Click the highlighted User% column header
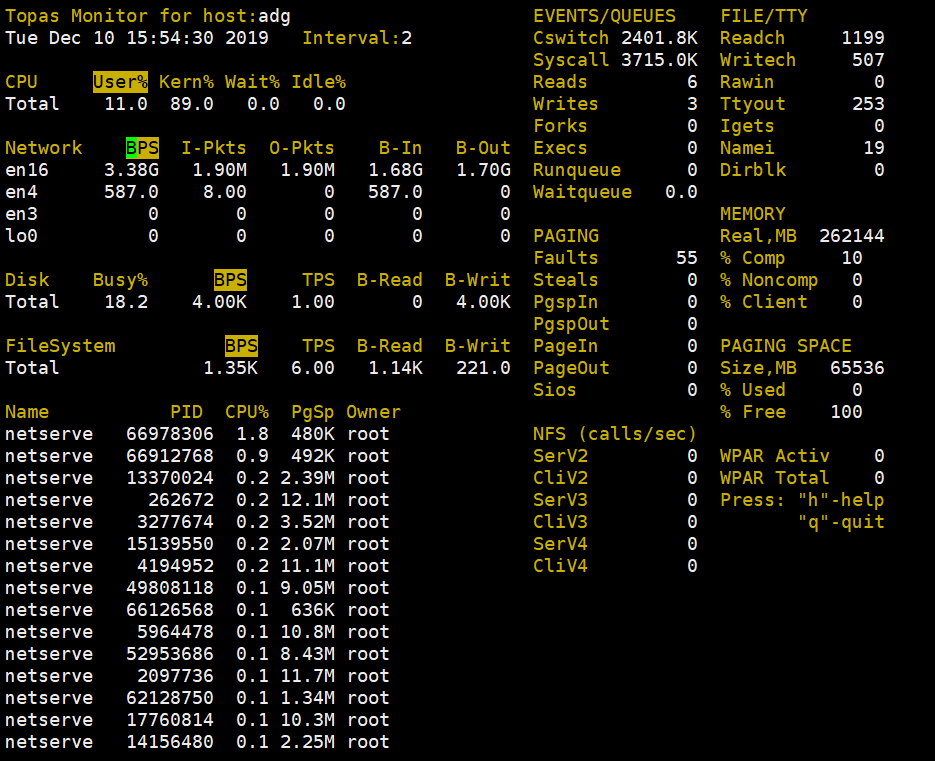This screenshot has height=761, width=935. click(120, 82)
